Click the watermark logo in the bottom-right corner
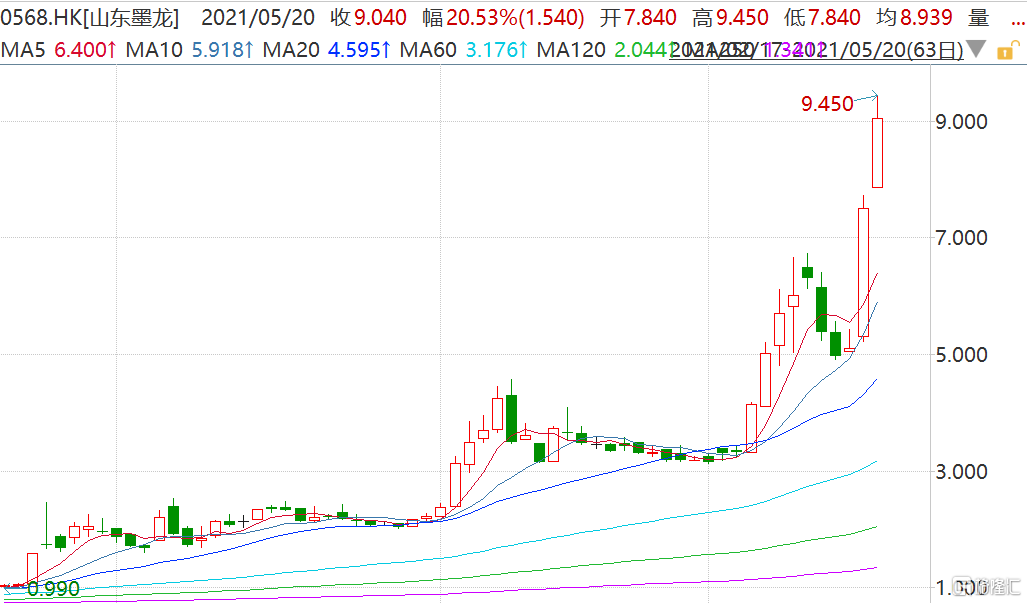 coord(984,585)
